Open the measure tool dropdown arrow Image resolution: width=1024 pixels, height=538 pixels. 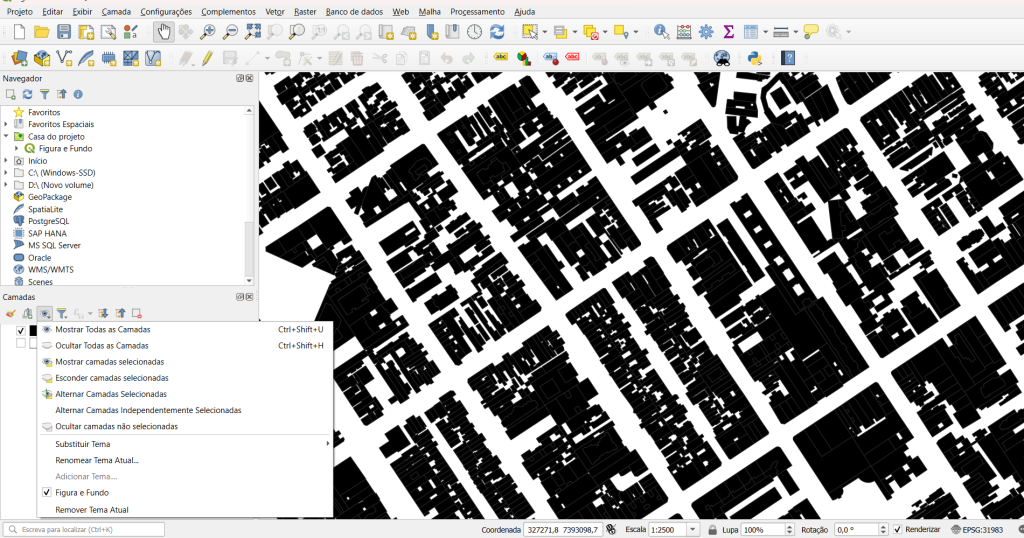click(795, 31)
